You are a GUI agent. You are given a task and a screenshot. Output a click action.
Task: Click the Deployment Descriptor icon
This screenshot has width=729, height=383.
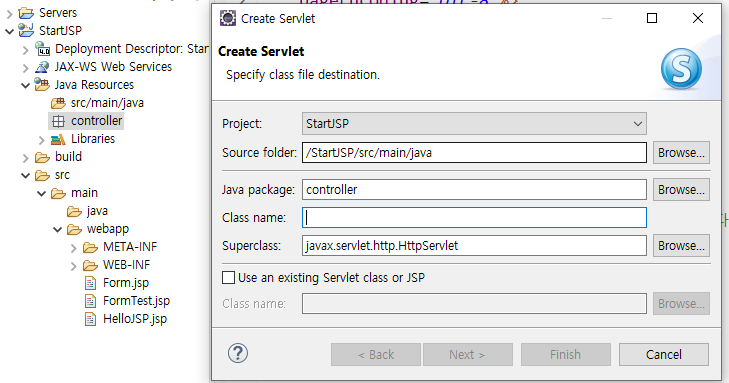42,49
